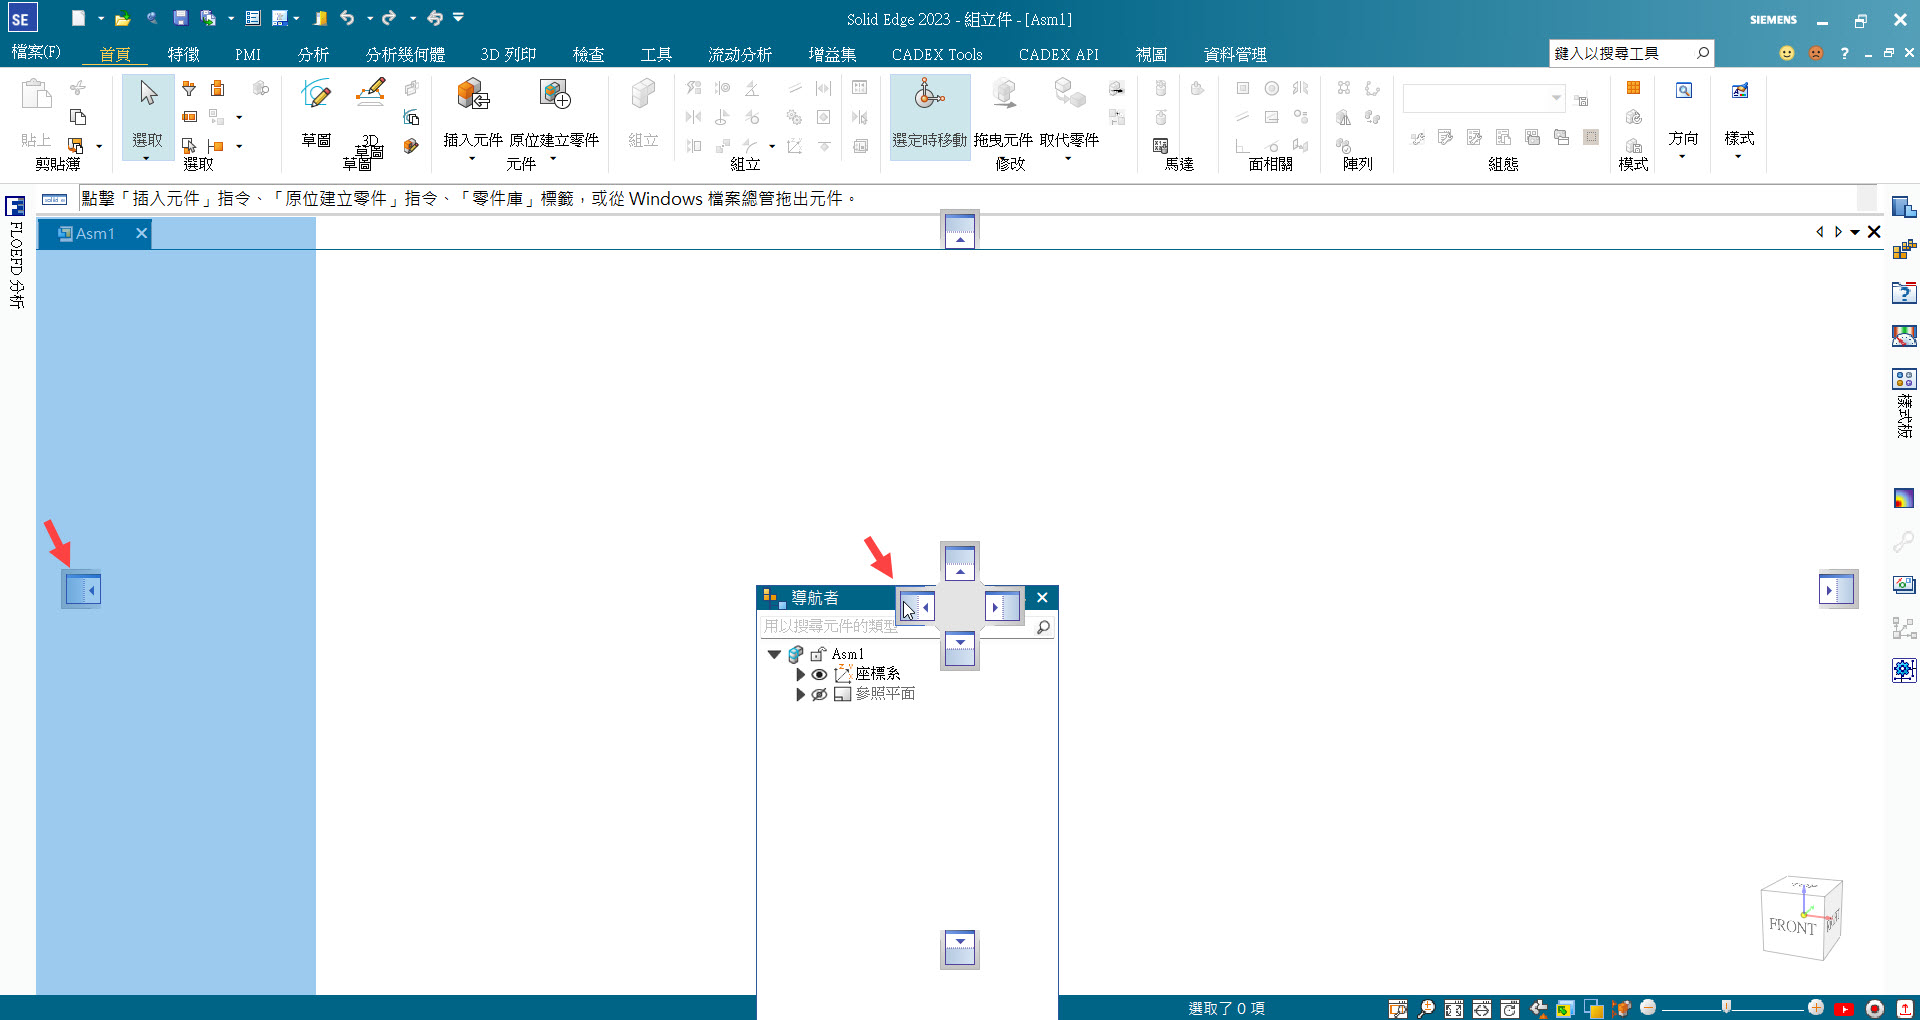The height and width of the screenshot is (1020, 1920).
Task: Dock navigator to left edge of window
Action: [x=82, y=589]
